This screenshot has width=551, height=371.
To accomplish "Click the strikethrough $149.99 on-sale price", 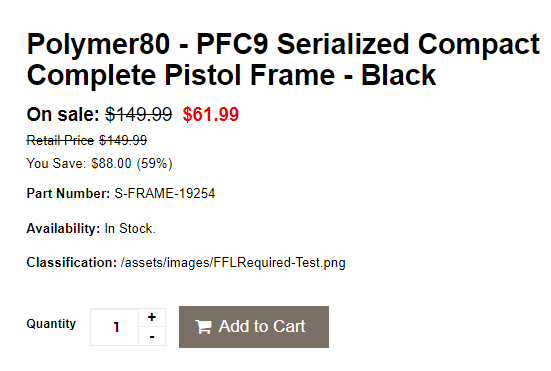I will [139, 115].
